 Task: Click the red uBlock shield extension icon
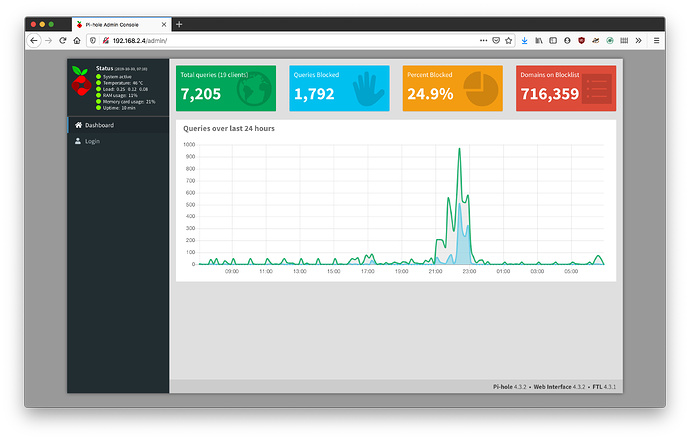tap(582, 40)
